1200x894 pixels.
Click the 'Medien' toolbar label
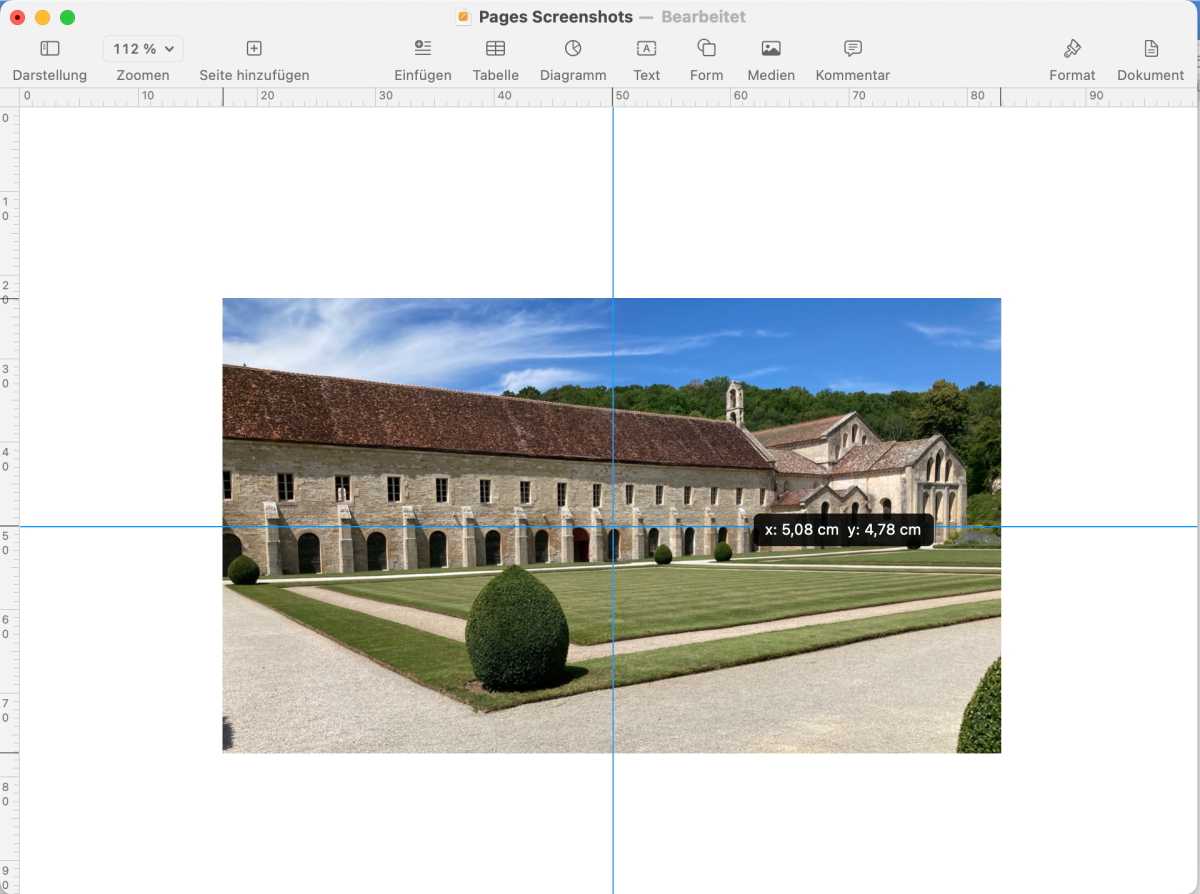771,75
